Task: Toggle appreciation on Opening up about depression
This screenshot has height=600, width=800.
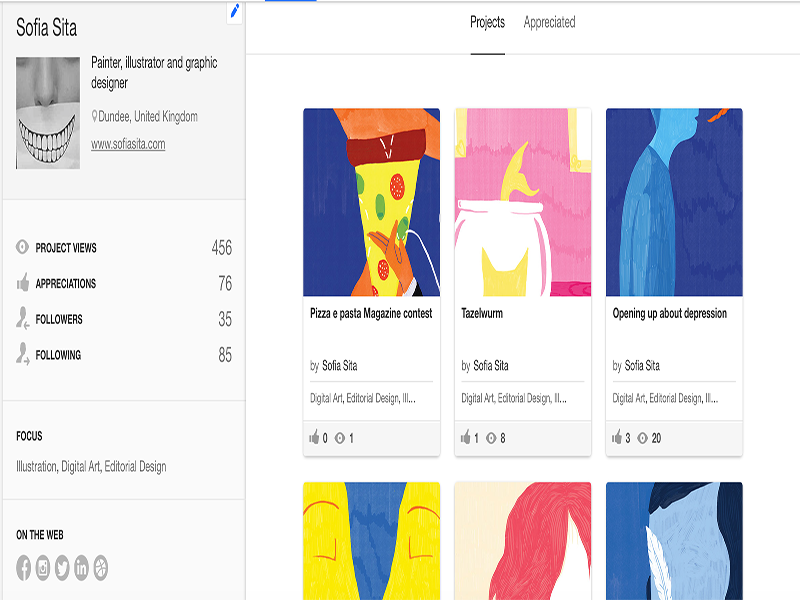Action: [x=616, y=436]
